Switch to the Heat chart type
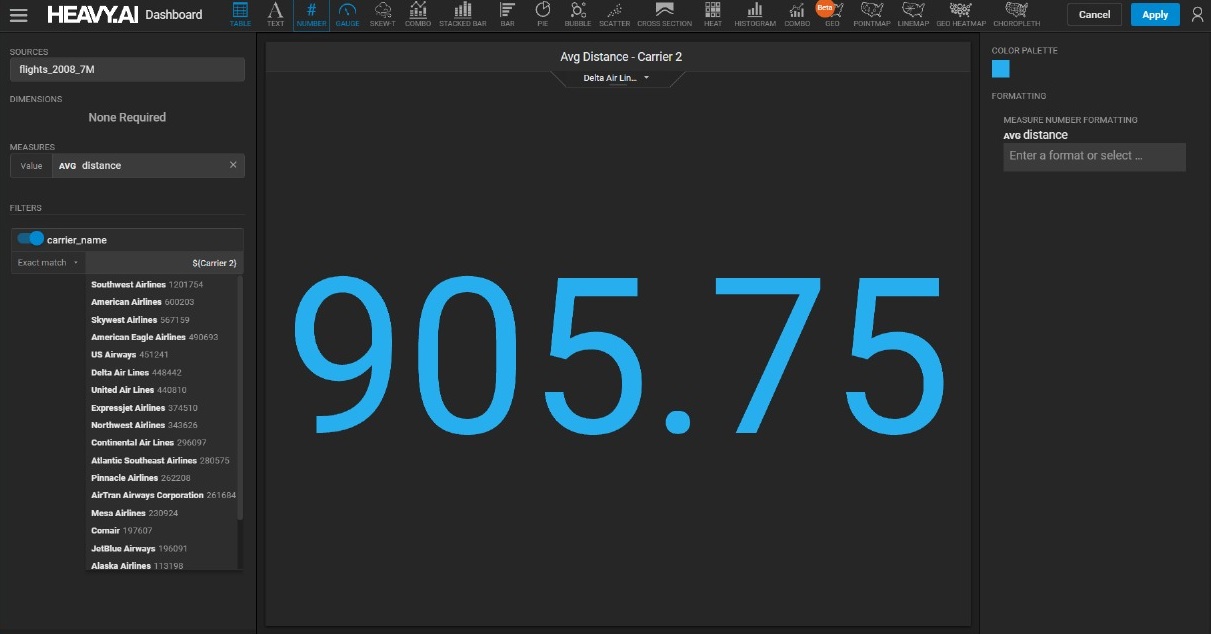 712,14
